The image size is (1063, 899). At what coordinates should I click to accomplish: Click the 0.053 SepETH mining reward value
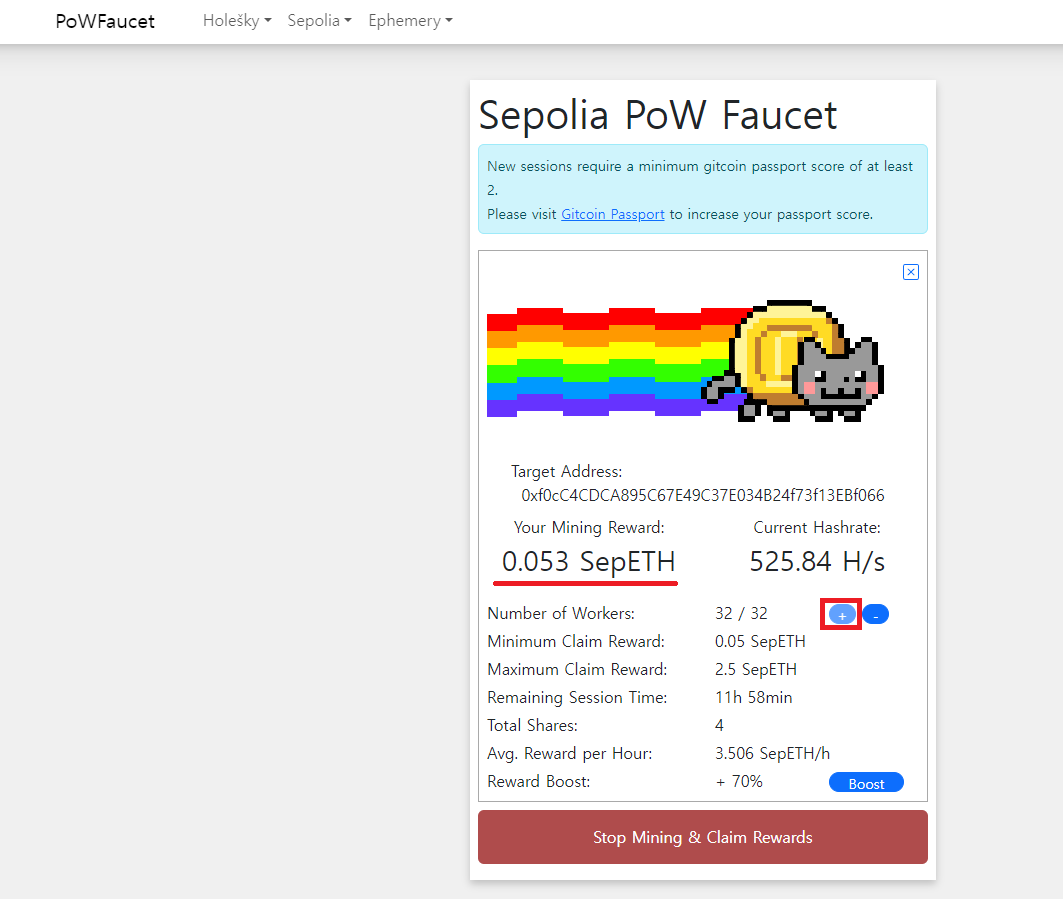coord(588,562)
